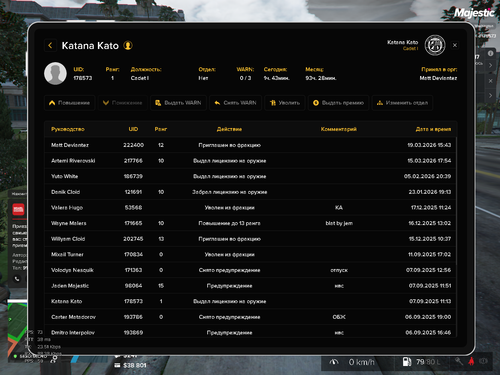Click the 'отпуск' comment cell
500x375 pixels.
coord(339,270)
